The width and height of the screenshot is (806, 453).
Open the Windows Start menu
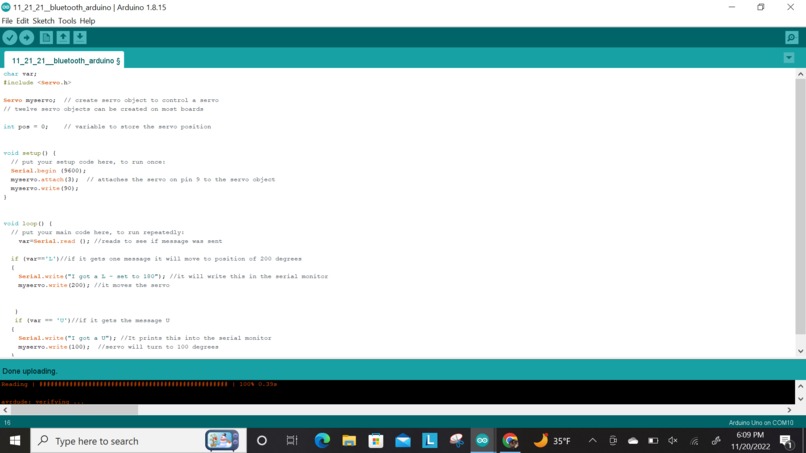tap(15, 441)
